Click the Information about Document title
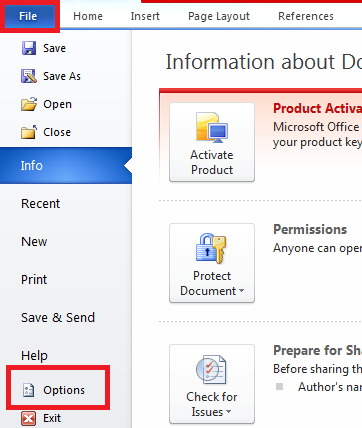Viewport: 362px width, 428px height. [264, 62]
